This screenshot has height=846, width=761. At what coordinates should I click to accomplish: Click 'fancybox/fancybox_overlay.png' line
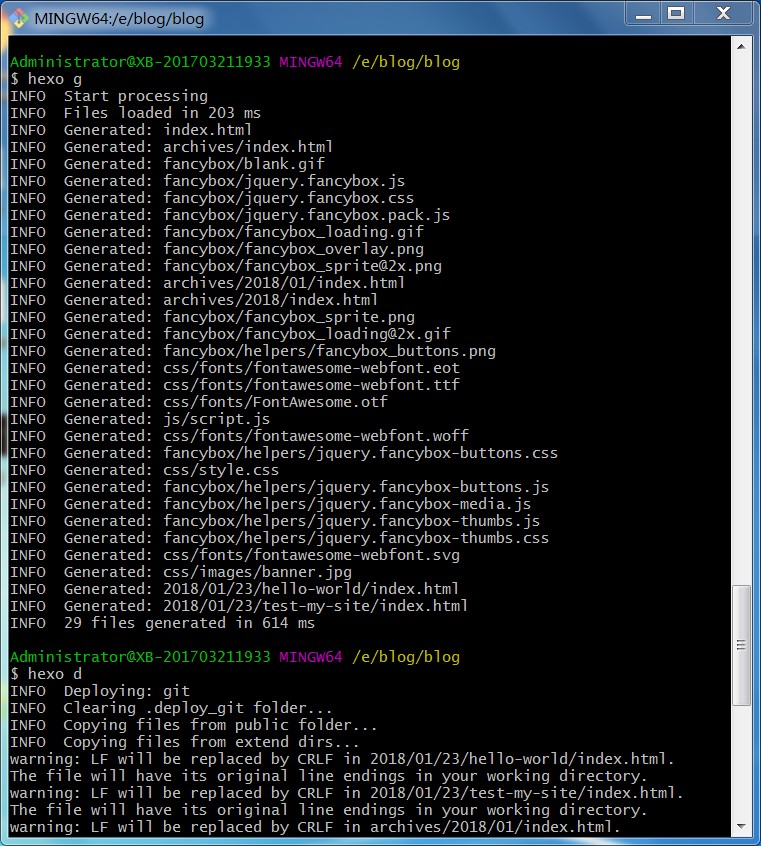pyautogui.click(x=217, y=249)
